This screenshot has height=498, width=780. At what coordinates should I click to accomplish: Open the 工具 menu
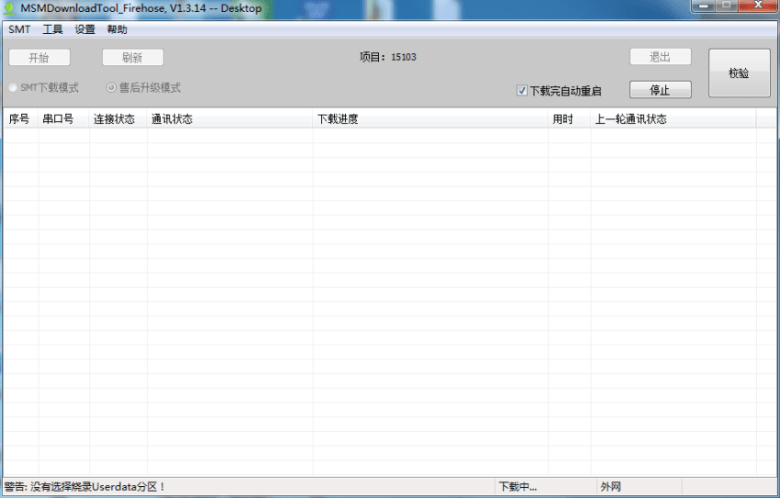coord(52,30)
